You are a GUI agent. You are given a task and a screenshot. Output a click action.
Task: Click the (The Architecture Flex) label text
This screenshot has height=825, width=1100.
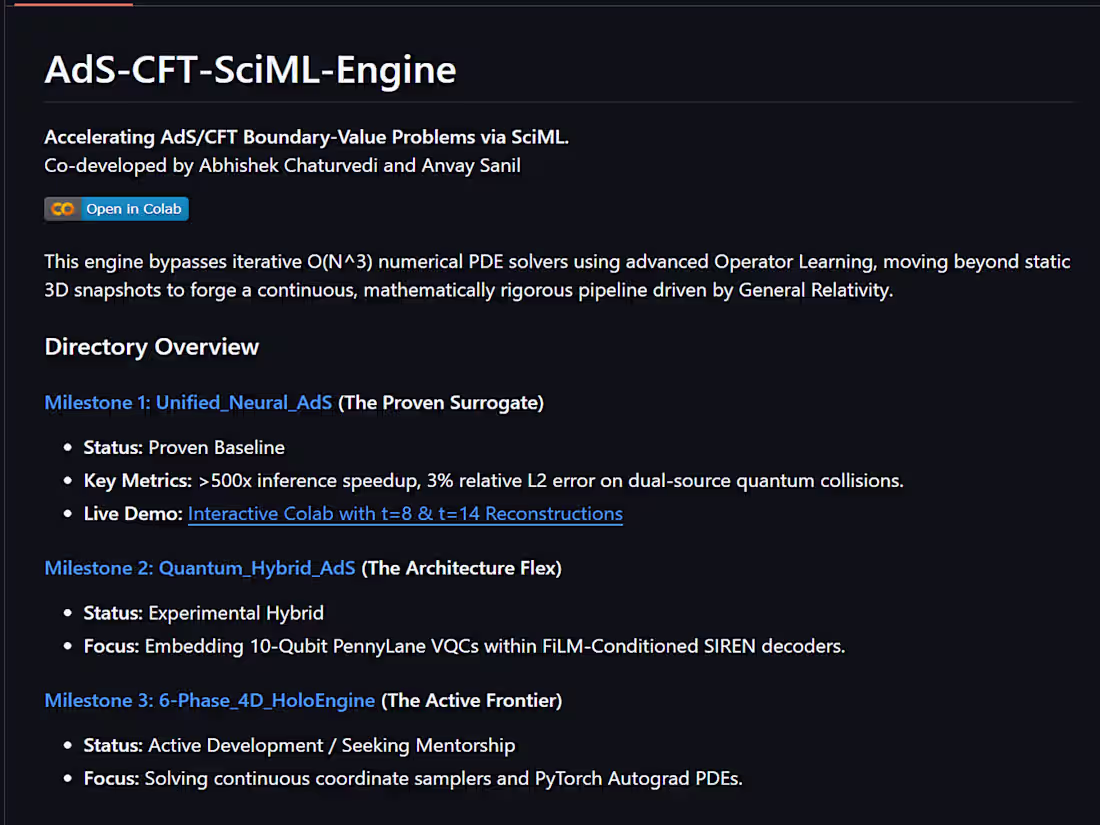(x=462, y=568)
